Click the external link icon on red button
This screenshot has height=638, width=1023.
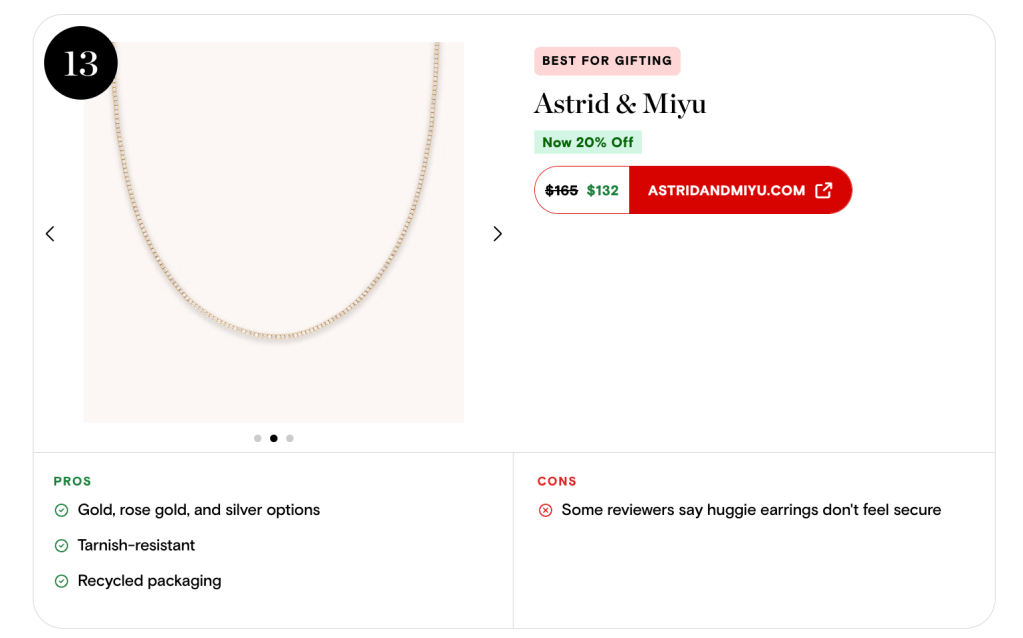(823, 190)
